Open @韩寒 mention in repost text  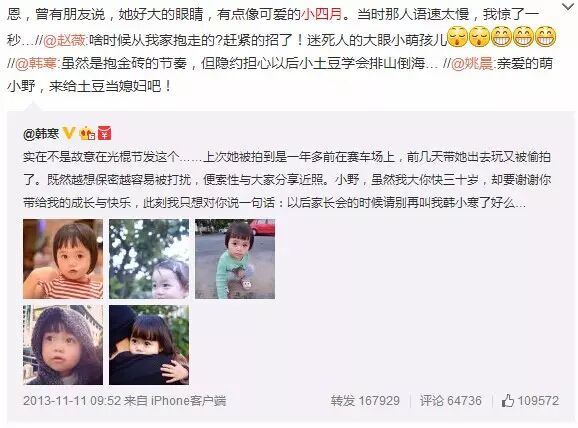pyautogui.click(x=36, y=63)
